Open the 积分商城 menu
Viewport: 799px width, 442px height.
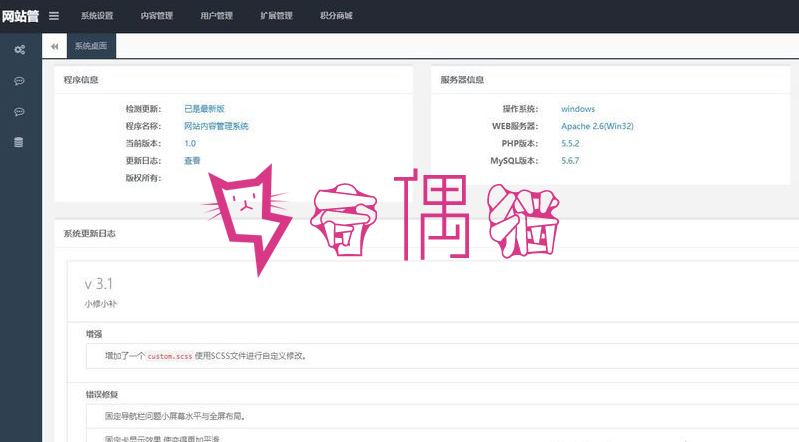point(336,16)
